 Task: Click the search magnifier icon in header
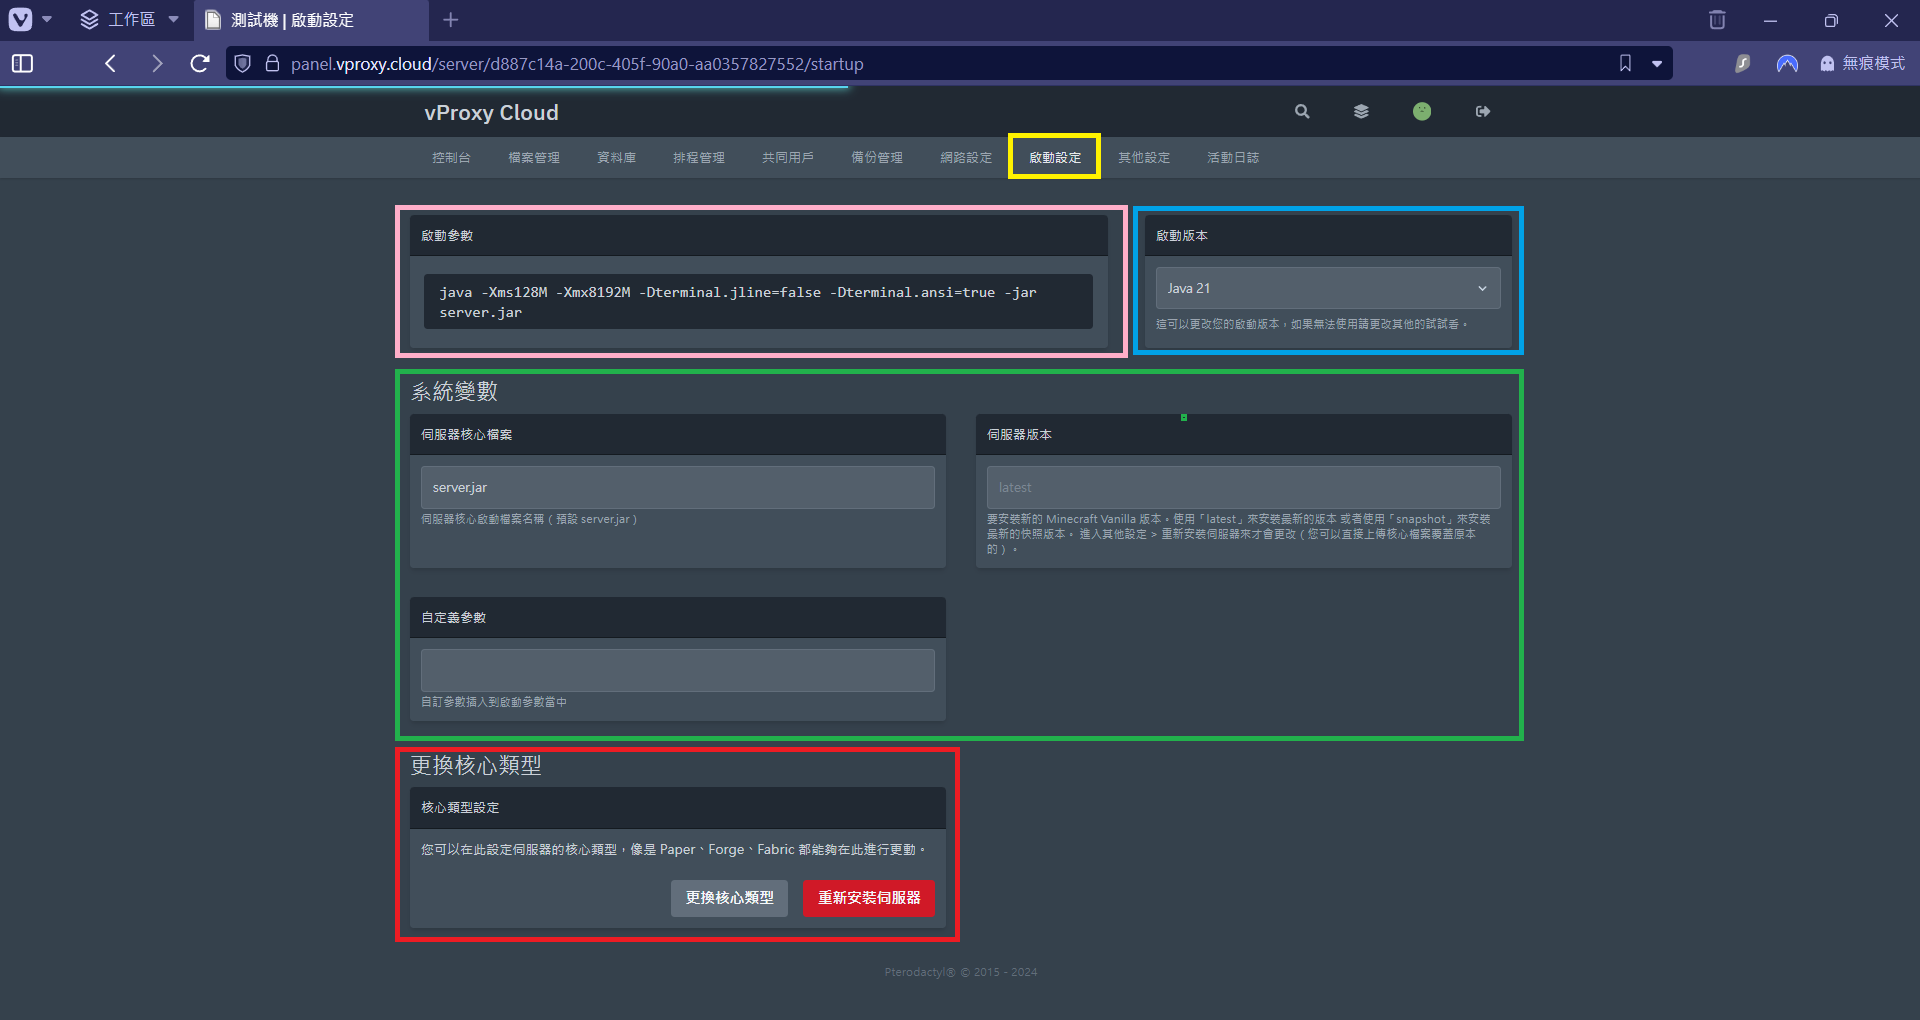pos(1302,112)
